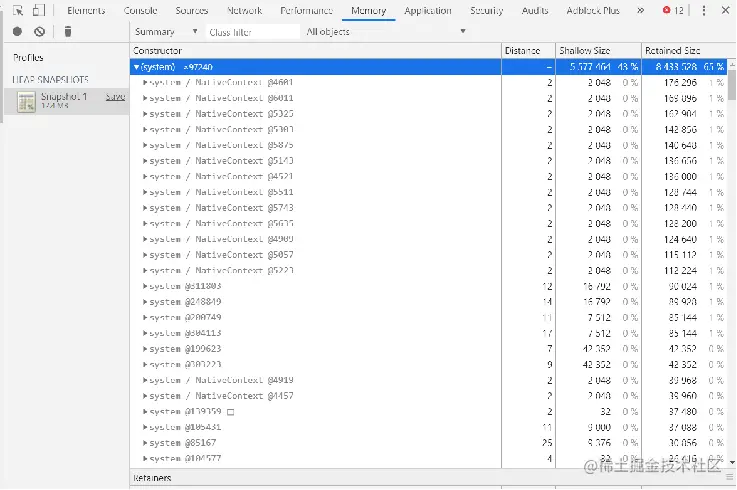The width and height of the screenshot is (737, 490).
Task: Expand system / NativeContext @4919
Action: 145,380
